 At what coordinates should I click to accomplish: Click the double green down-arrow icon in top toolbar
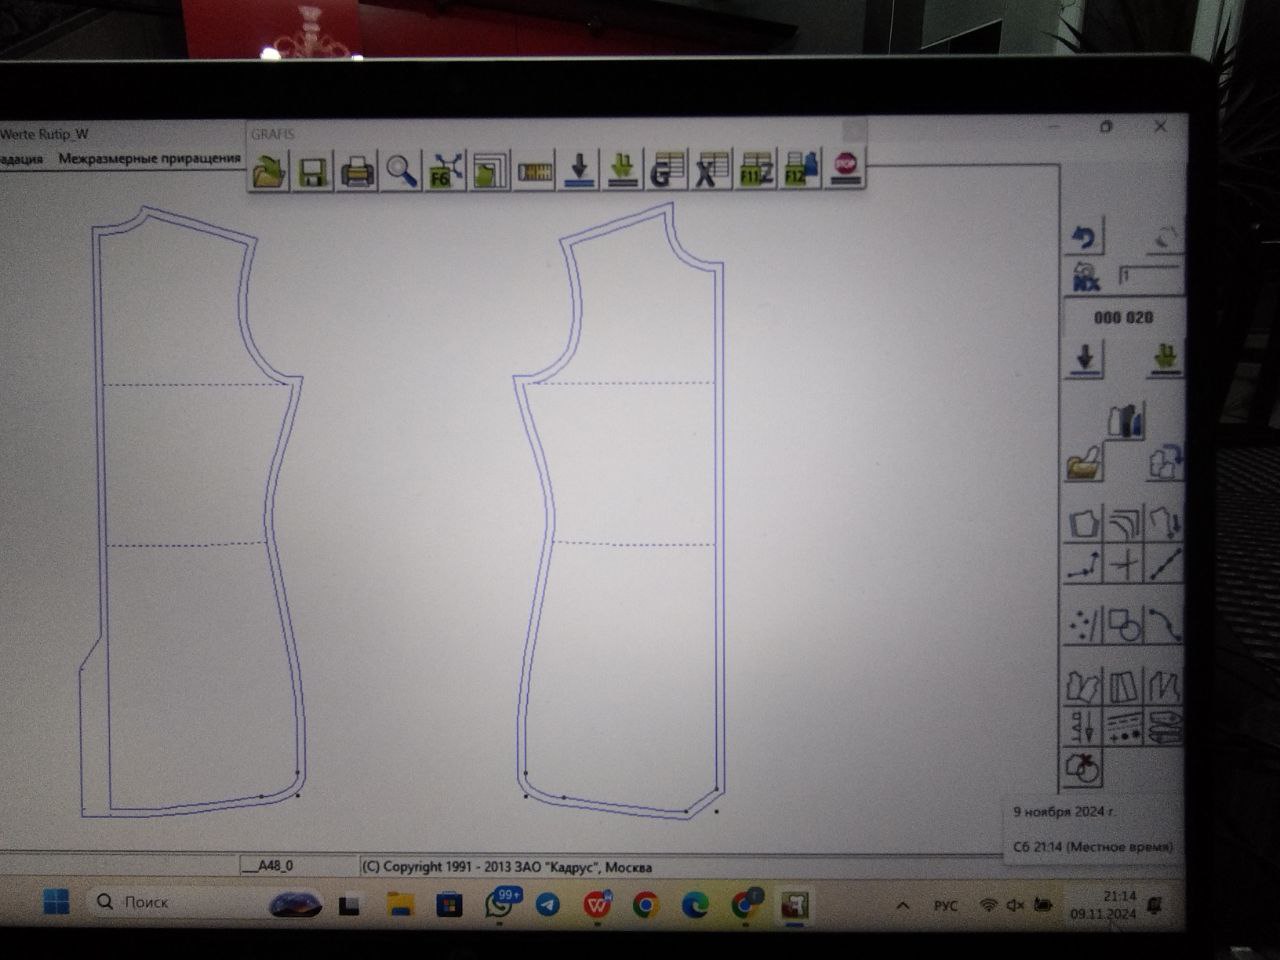pyautogui.click(x=623, y=169)
